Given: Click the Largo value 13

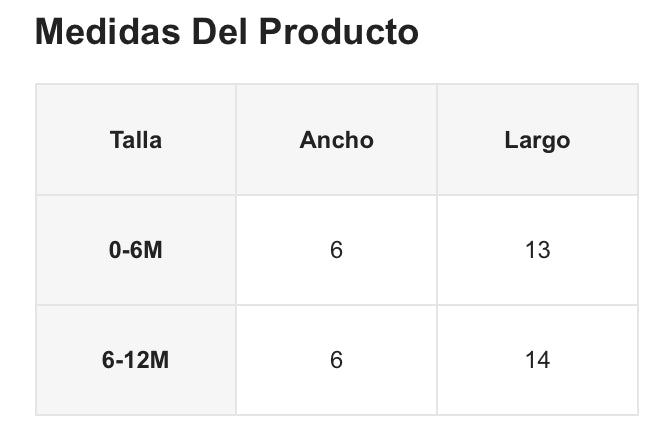Looking at the screenshot, I should 537,250.
